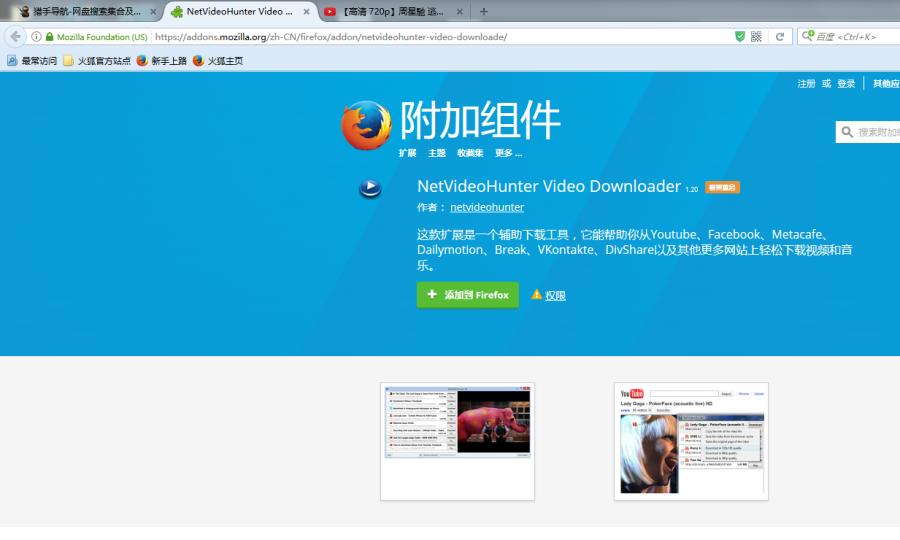Screen dimensions: 900x540
Task: Open the 最常访问 bookmark
Action: 32,61
